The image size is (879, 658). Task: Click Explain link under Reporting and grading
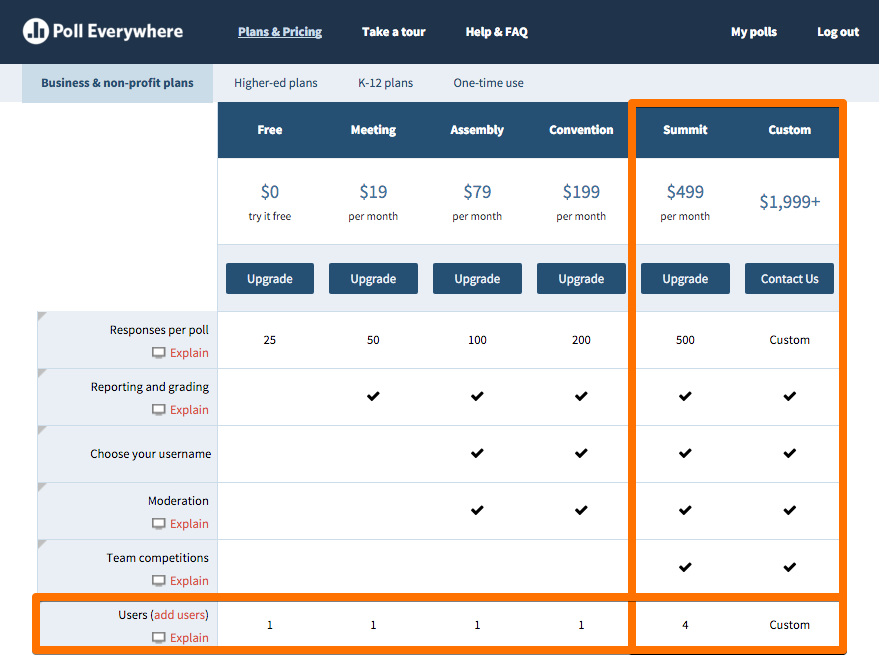189,410
